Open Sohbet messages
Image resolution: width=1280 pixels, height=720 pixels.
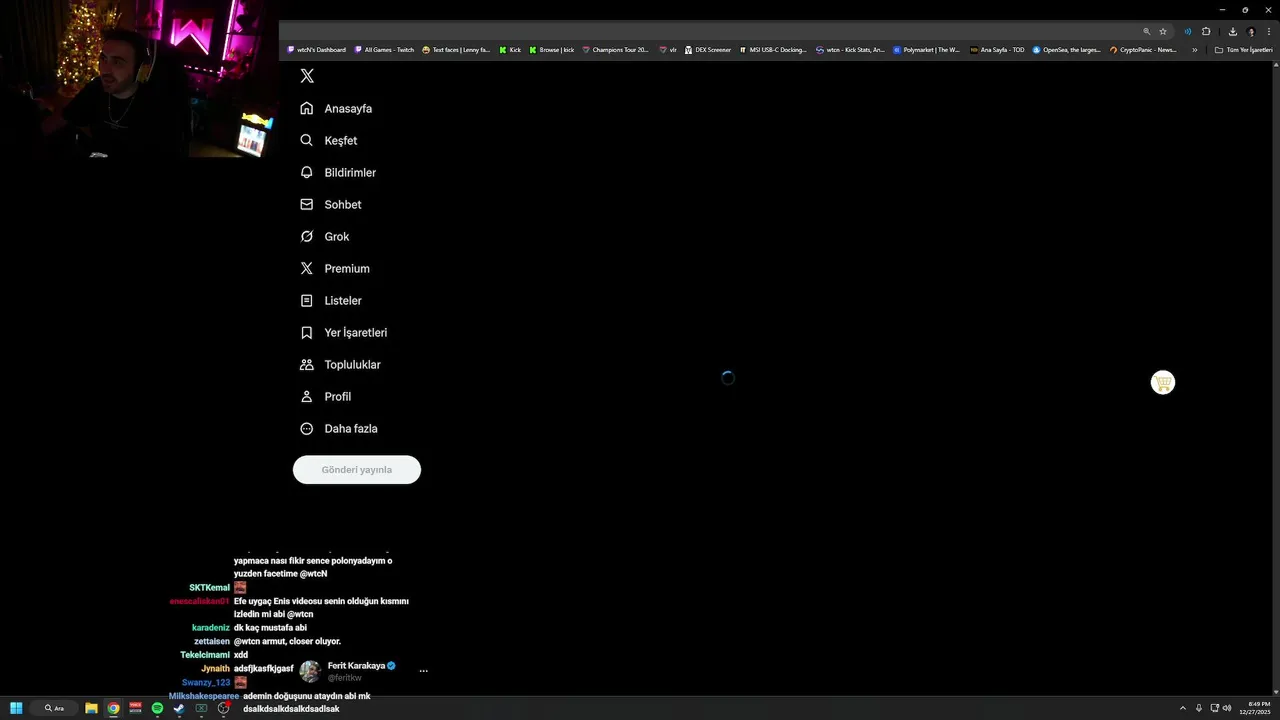[x=331, y=204]
